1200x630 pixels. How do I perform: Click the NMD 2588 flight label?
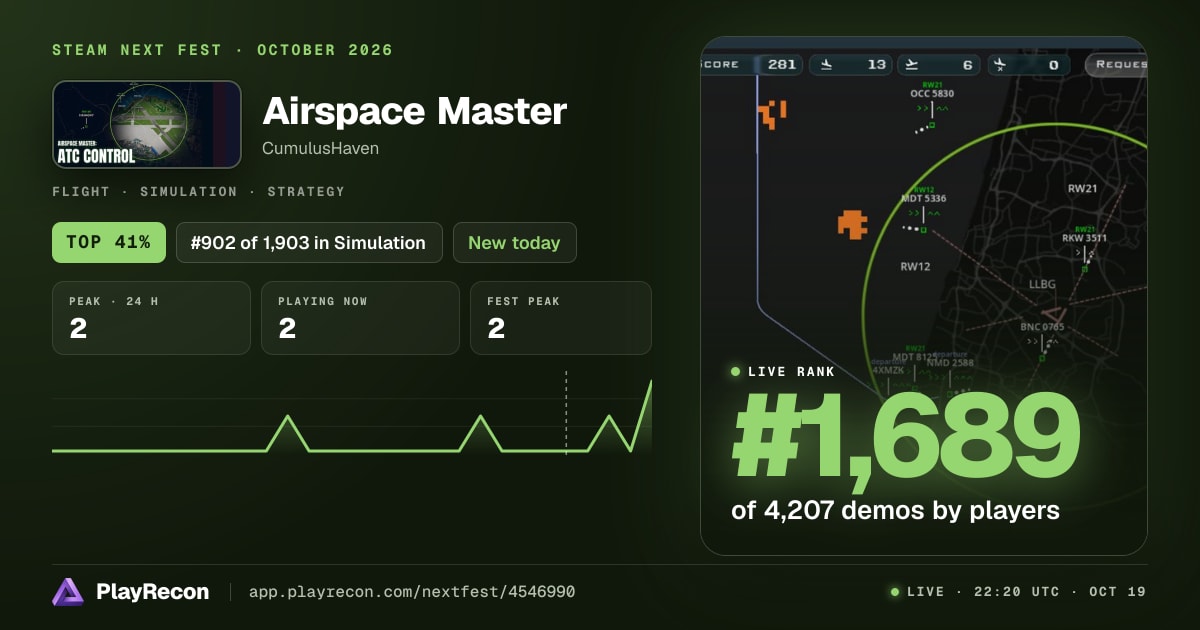click(x=950, y=363)
